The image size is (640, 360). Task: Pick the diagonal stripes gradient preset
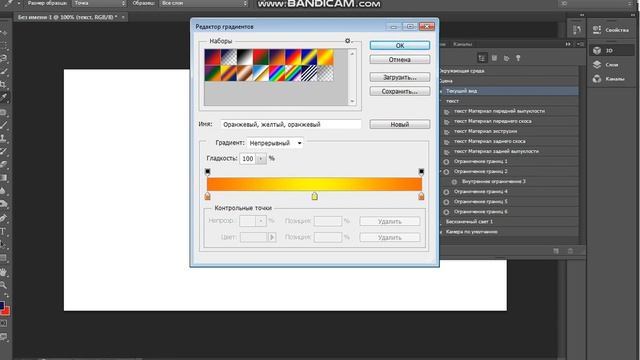309,73
